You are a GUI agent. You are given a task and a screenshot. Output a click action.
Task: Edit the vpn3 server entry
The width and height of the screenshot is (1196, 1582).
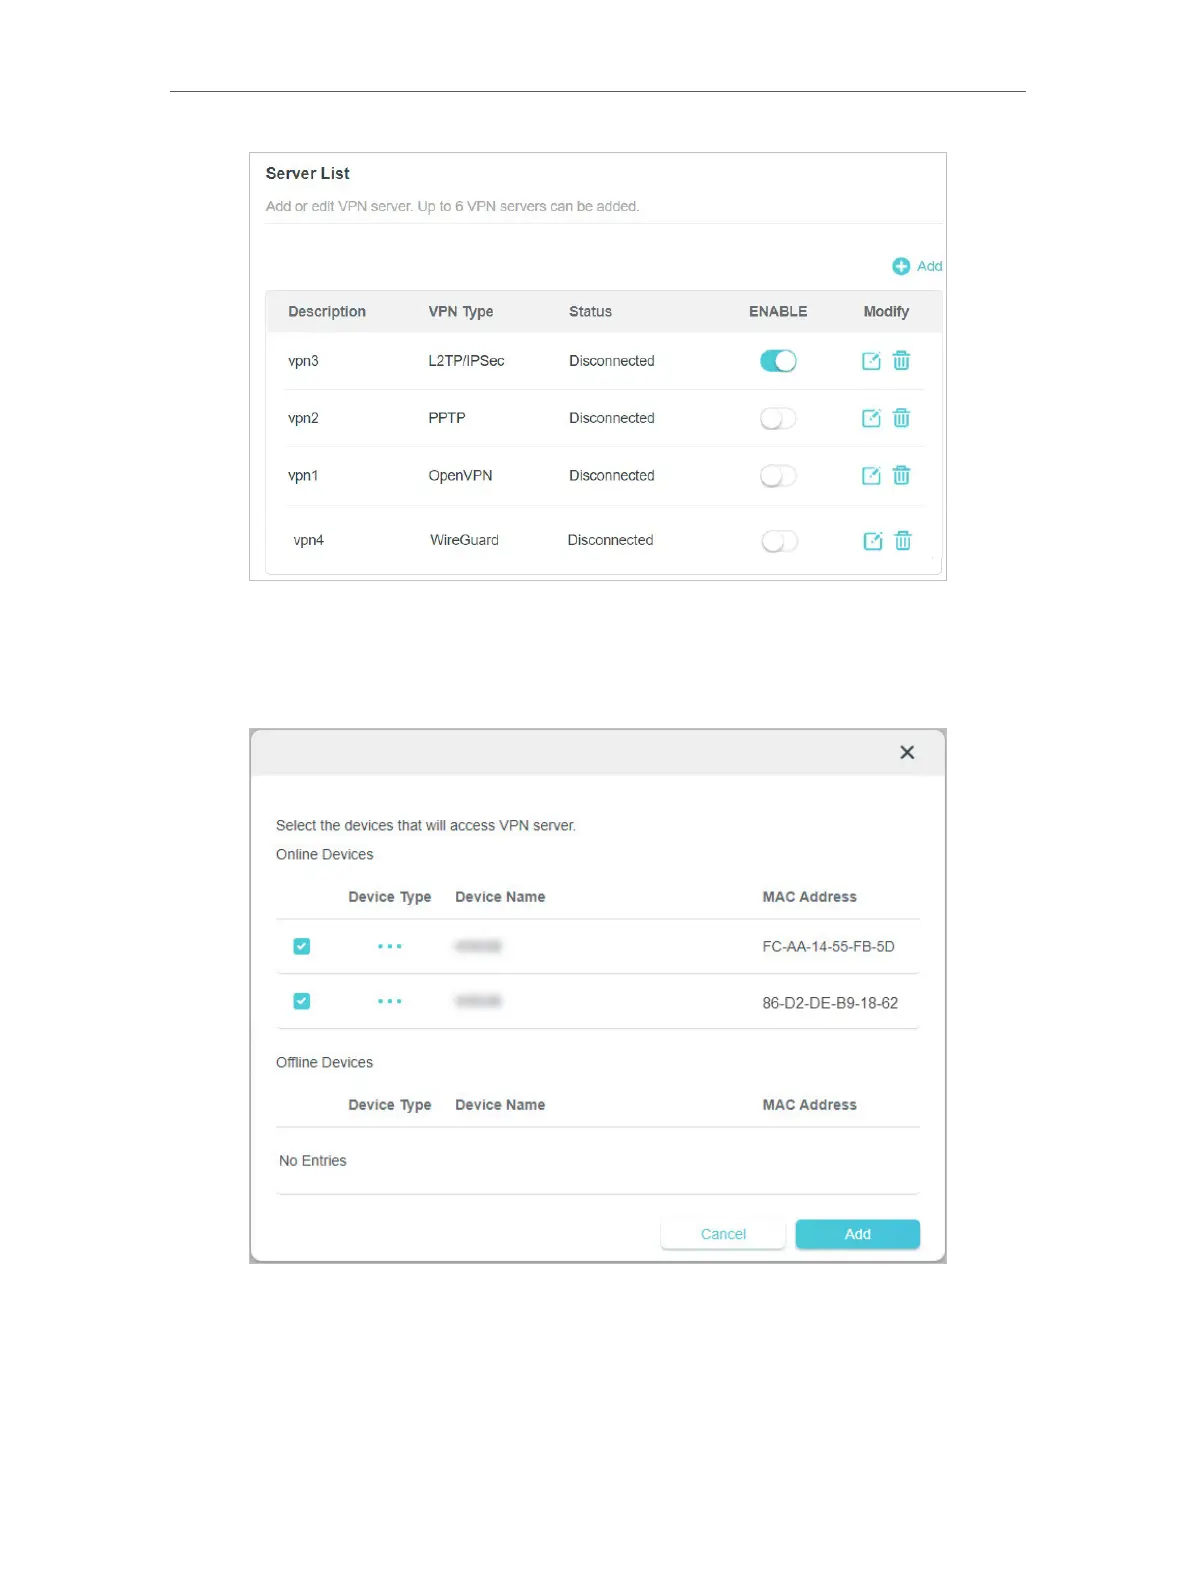click(x=871, y=361)
